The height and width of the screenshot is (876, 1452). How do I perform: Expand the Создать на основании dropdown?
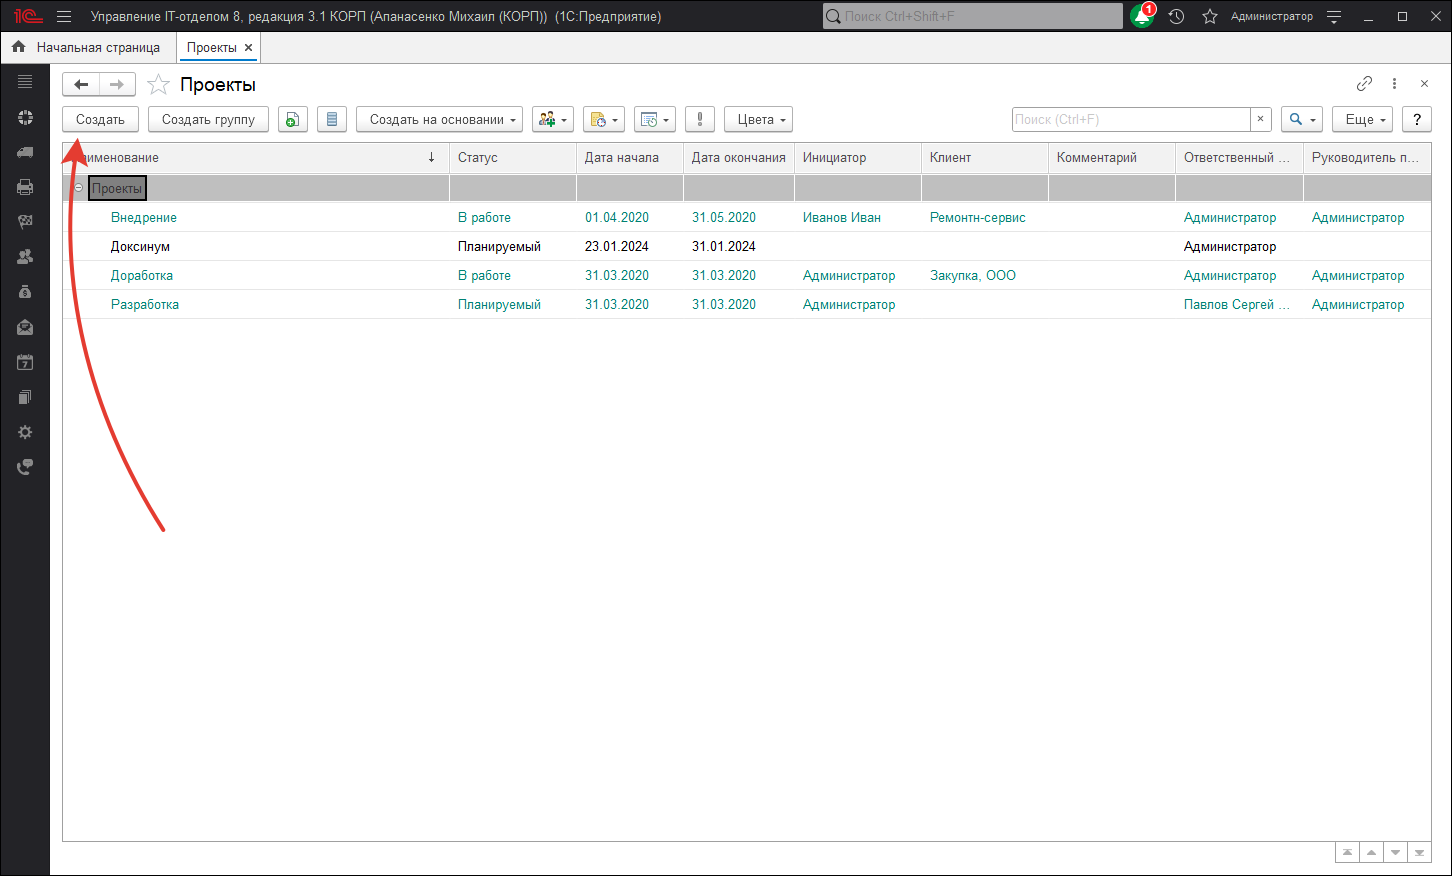(440, 120)
